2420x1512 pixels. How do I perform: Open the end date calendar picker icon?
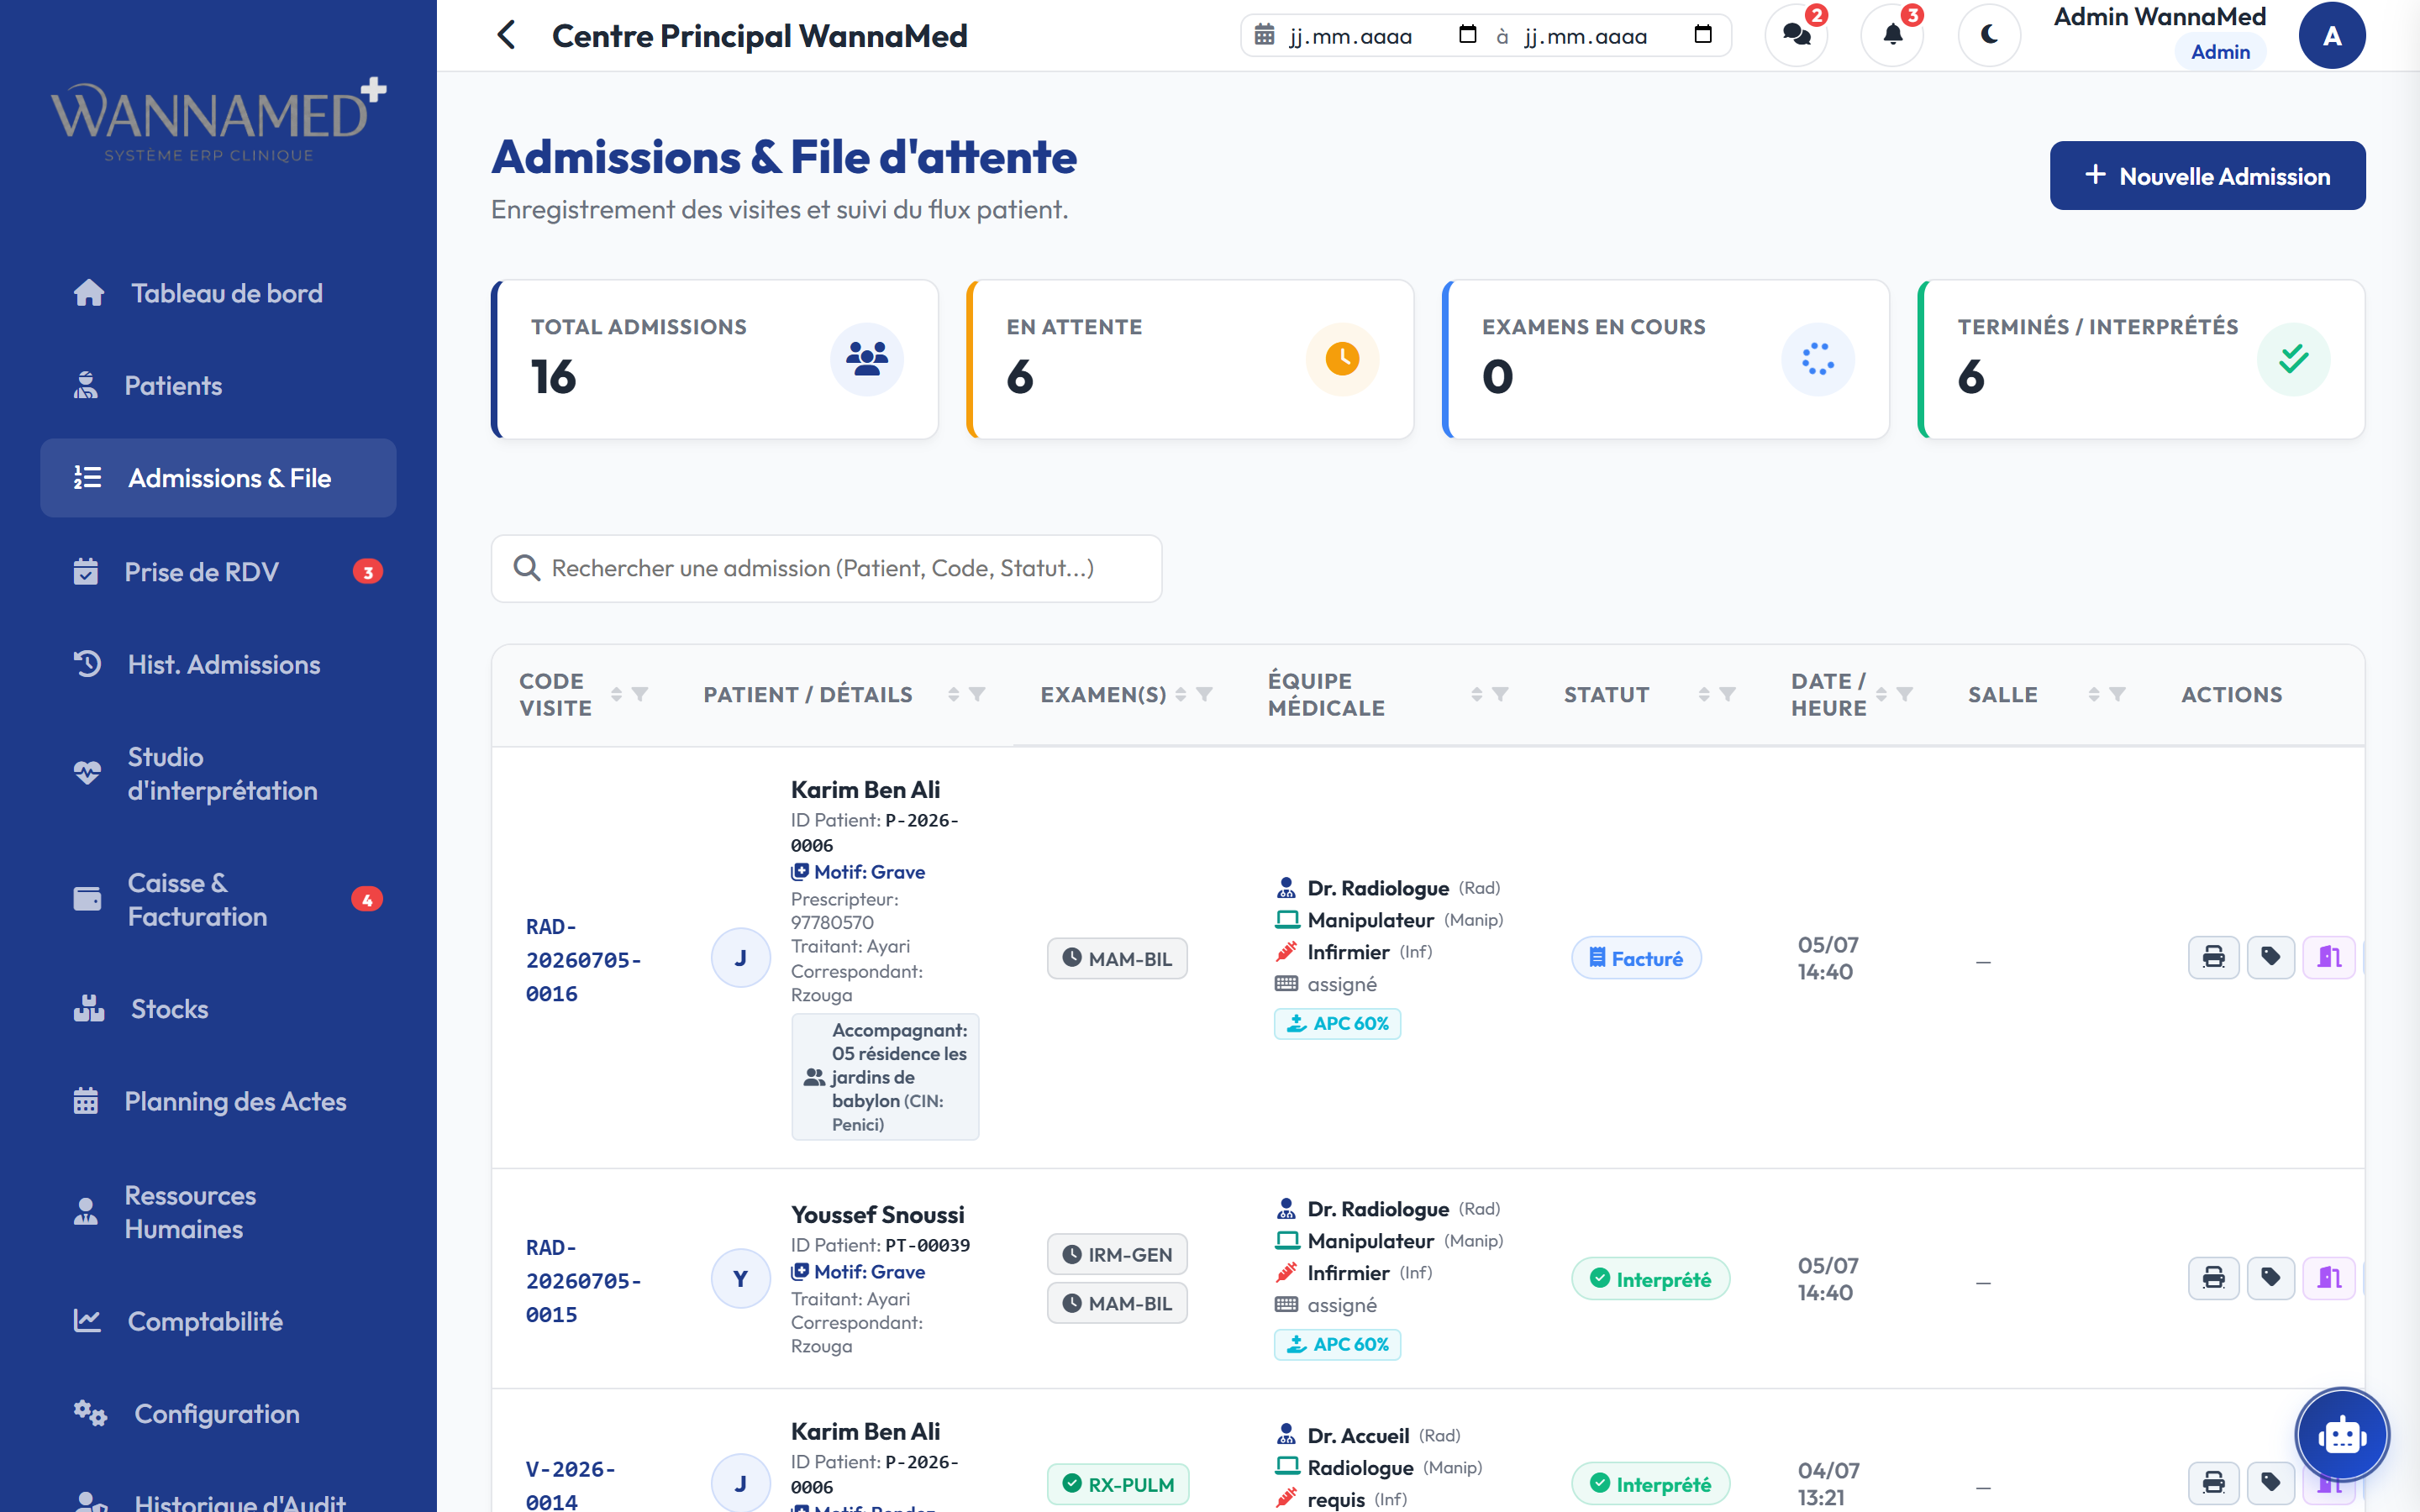click(1702, 35)
